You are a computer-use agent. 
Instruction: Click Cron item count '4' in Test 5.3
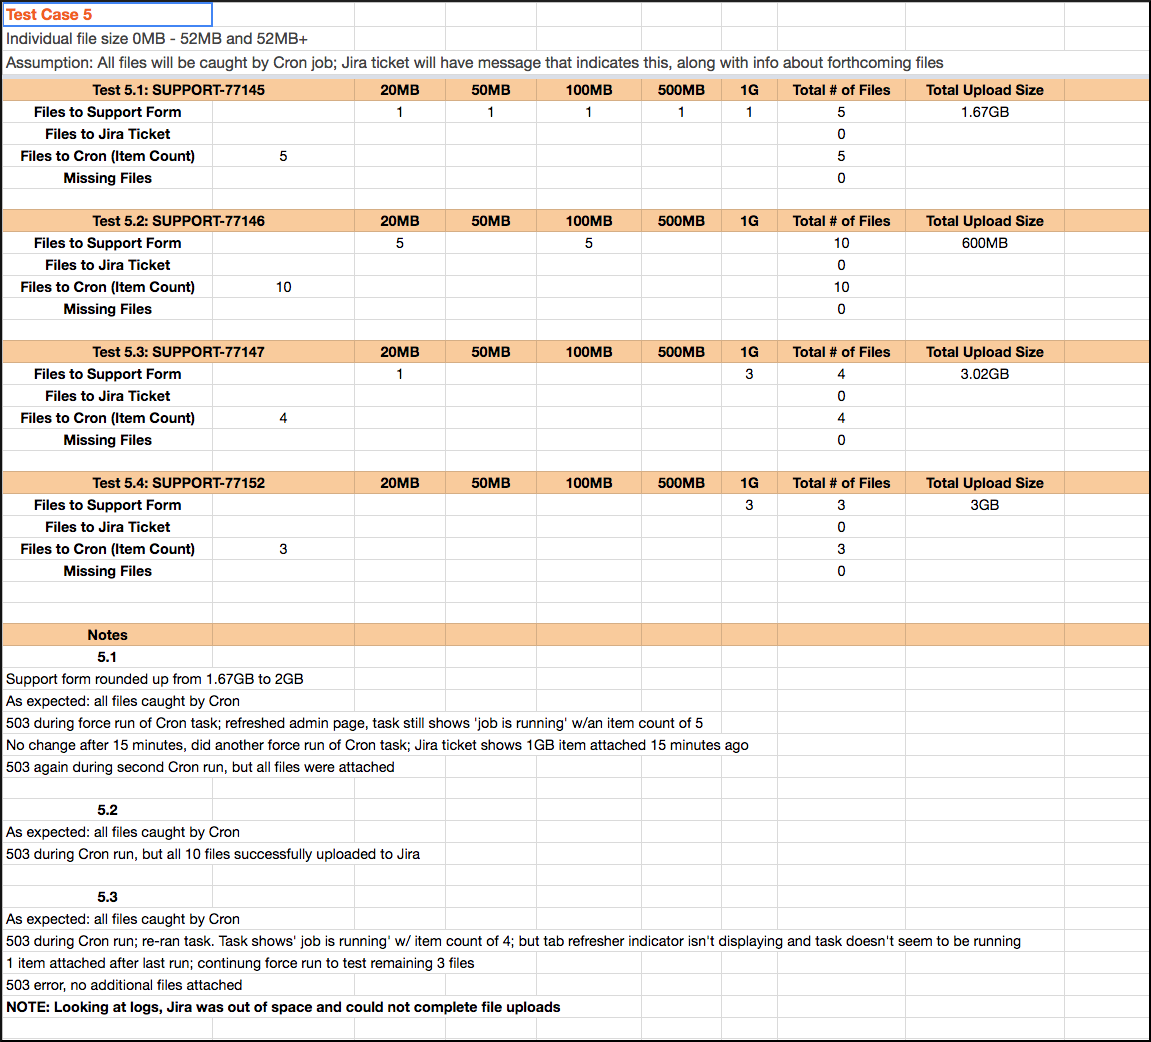click(283, 418)
